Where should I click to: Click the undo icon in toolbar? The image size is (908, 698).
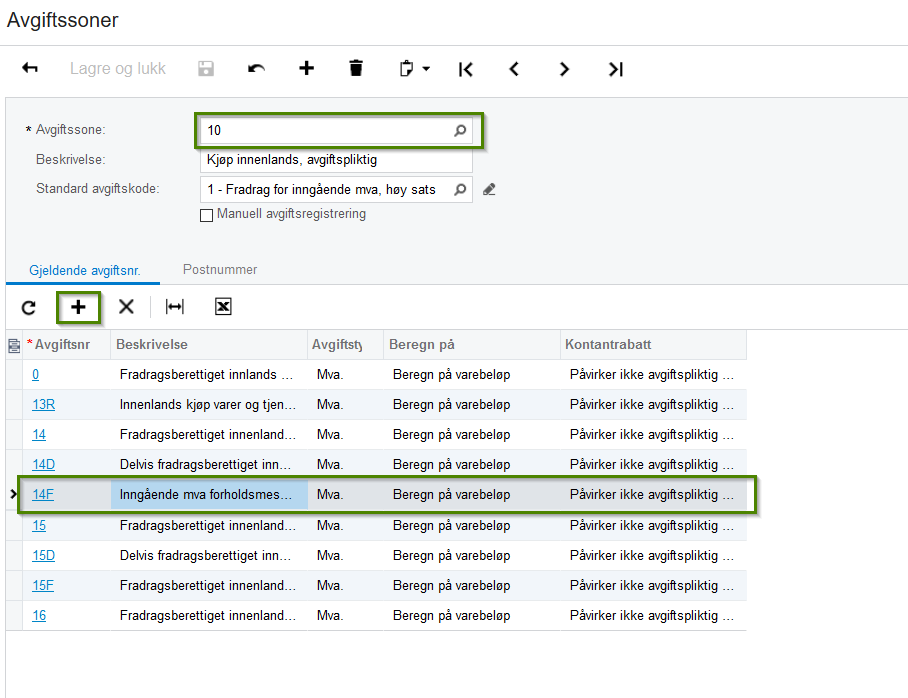point(257,69)
